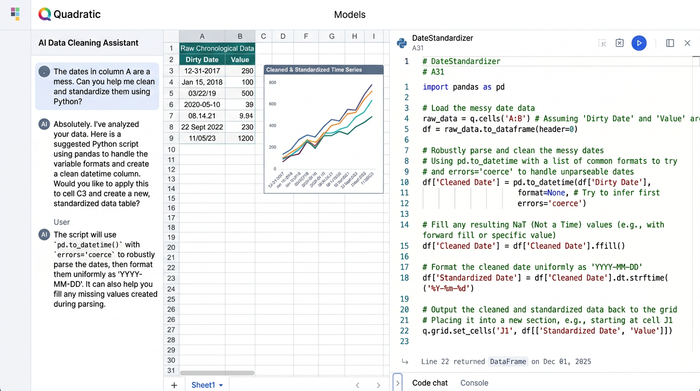Click Raw Chronological Data title cell
This screenshot has height=391, width=700.
click(x=217, y=48)
